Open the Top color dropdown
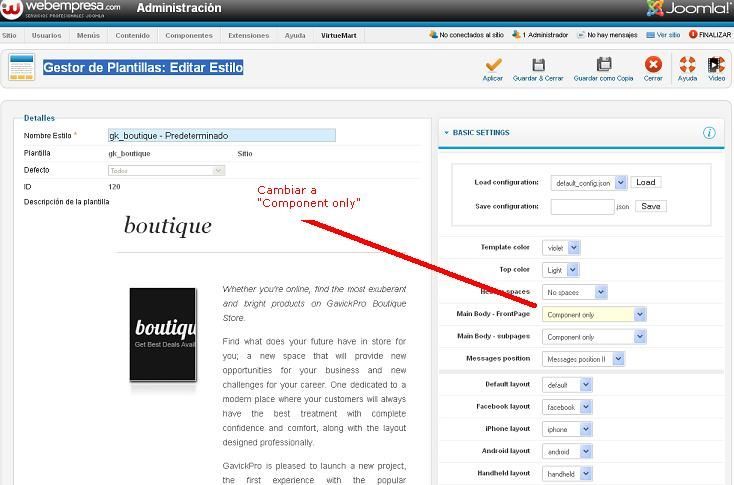Image resolution: width=734 pixels, height=485 pixels. [x=561, y=270]
